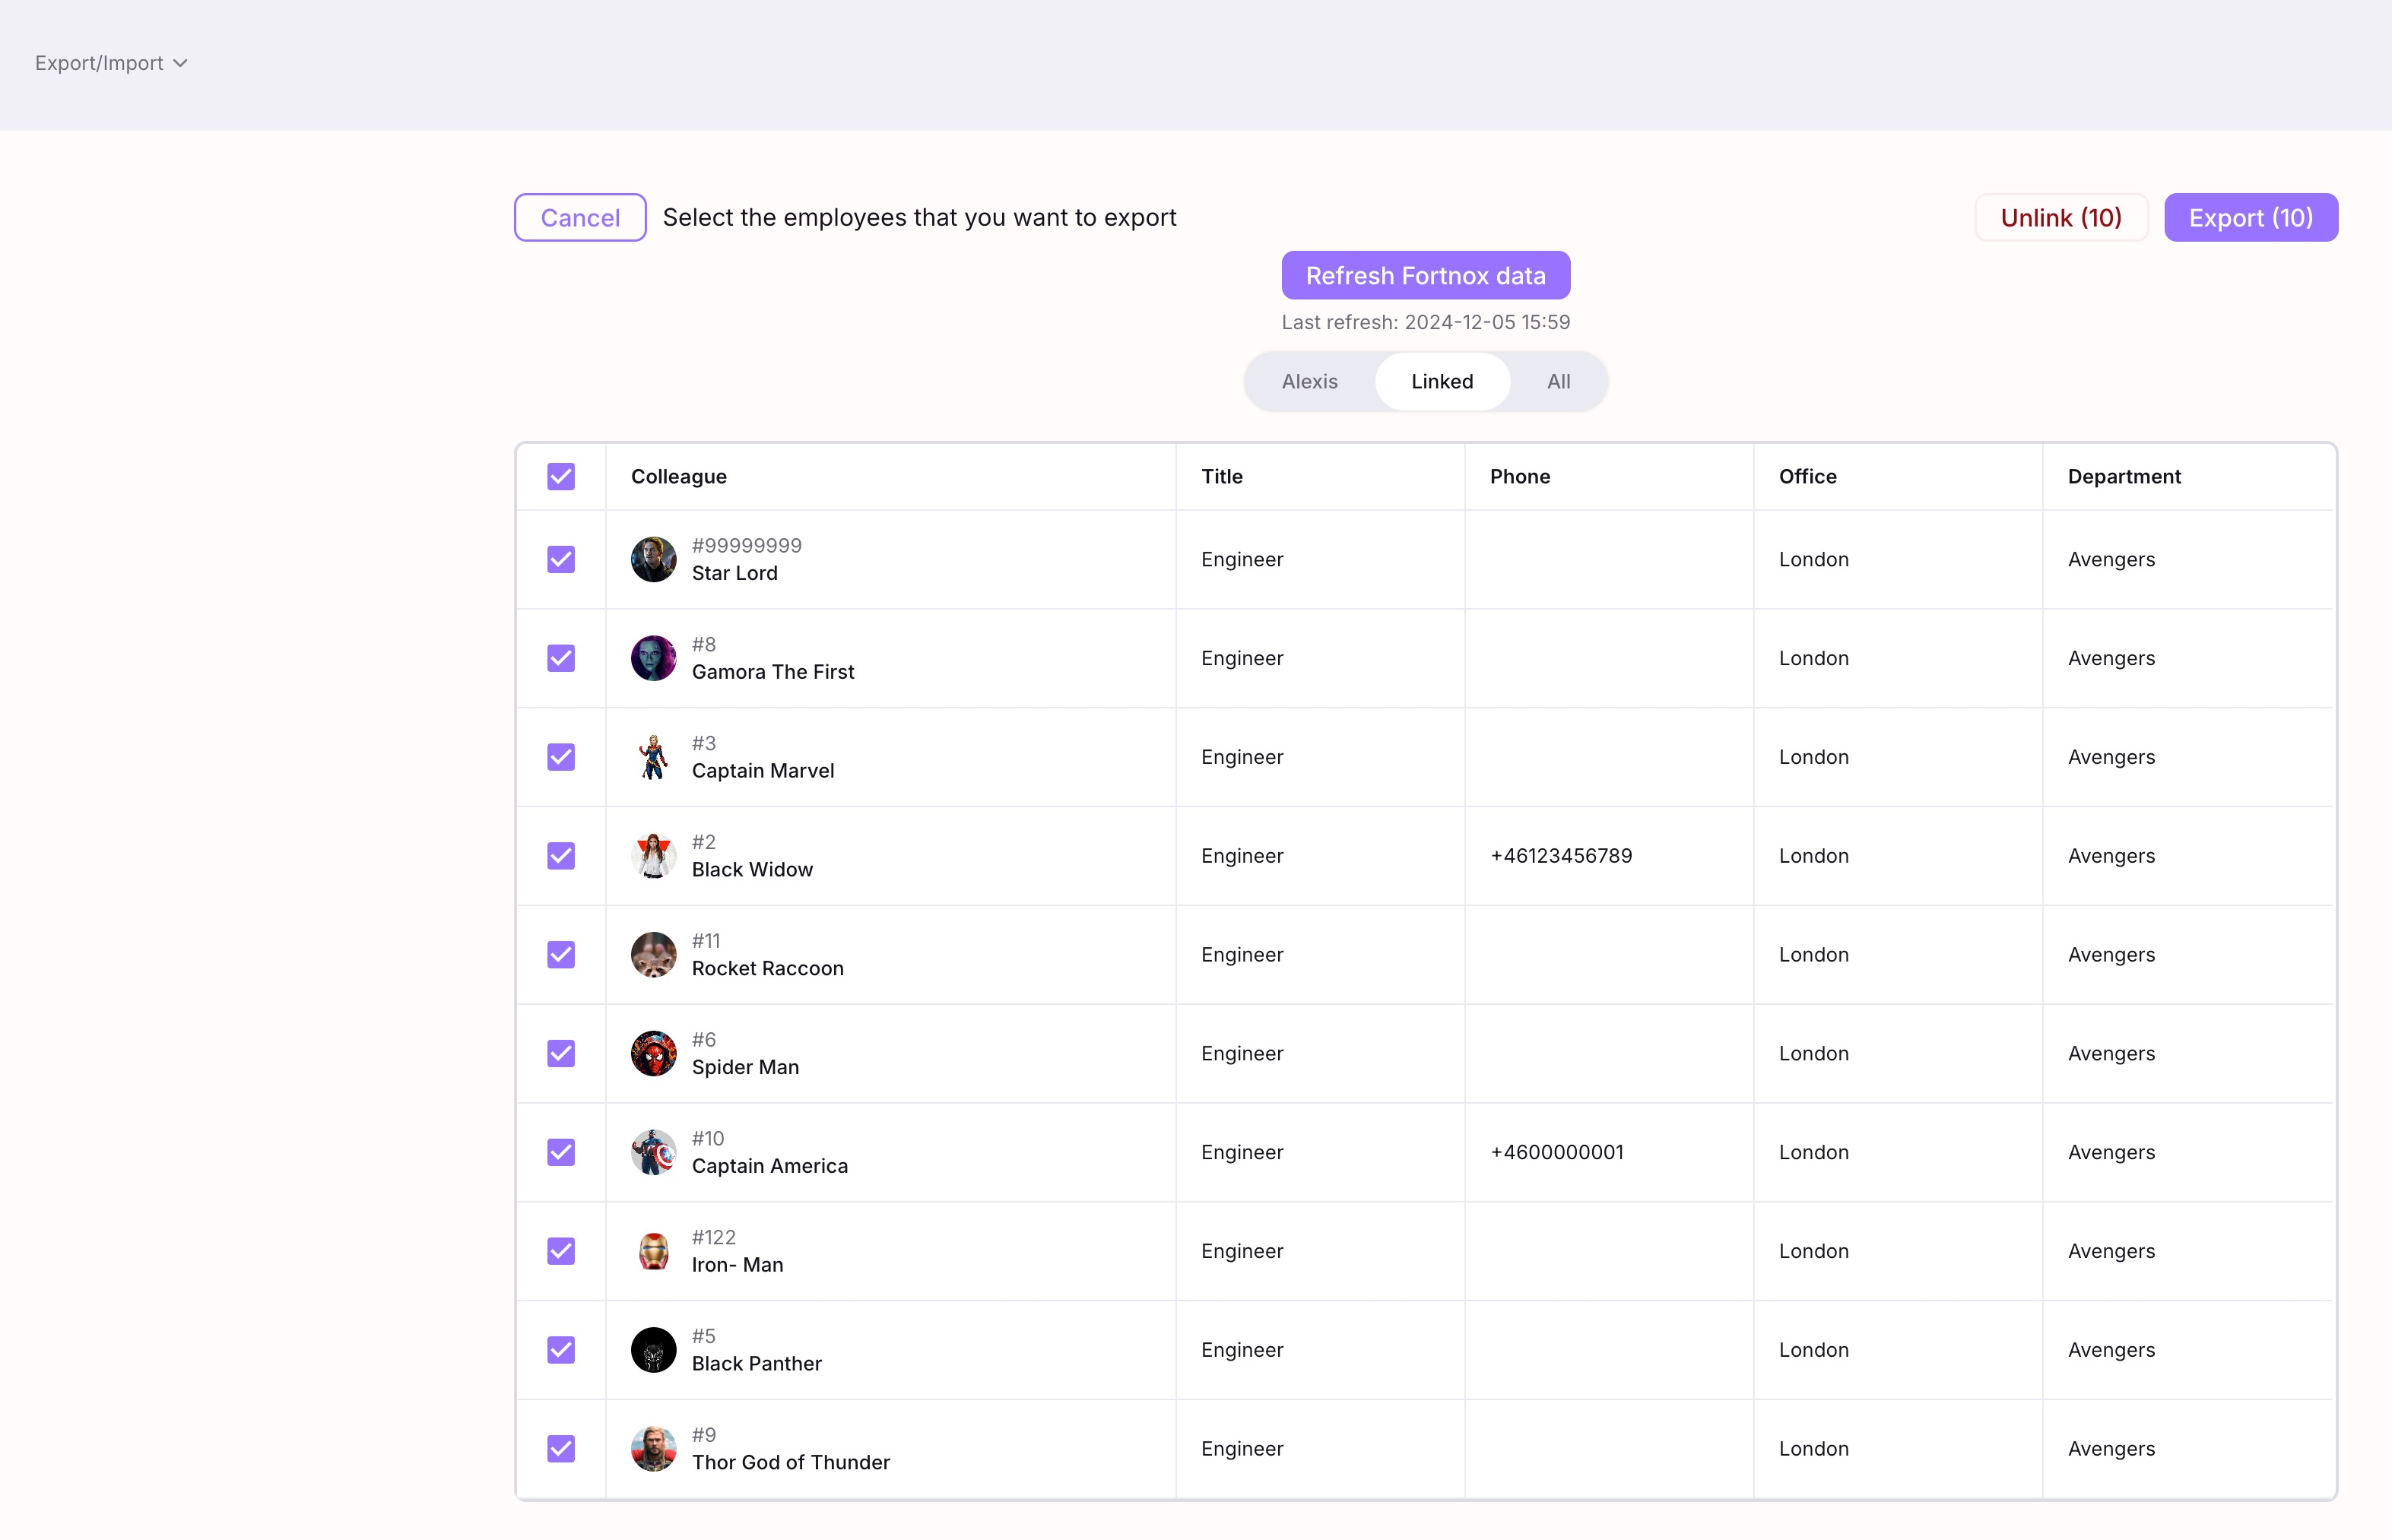The image size is (2392, 1540).
Task: Open the Export/Import dropdown menu
Action: point(111,63)
